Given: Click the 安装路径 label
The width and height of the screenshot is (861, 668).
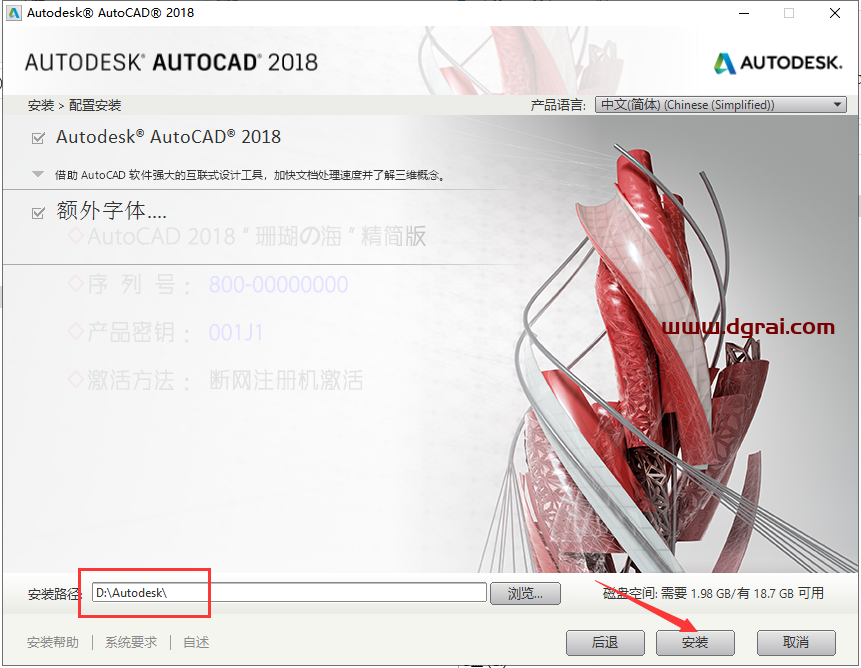Looking at the screenshot, I should 54,594.
